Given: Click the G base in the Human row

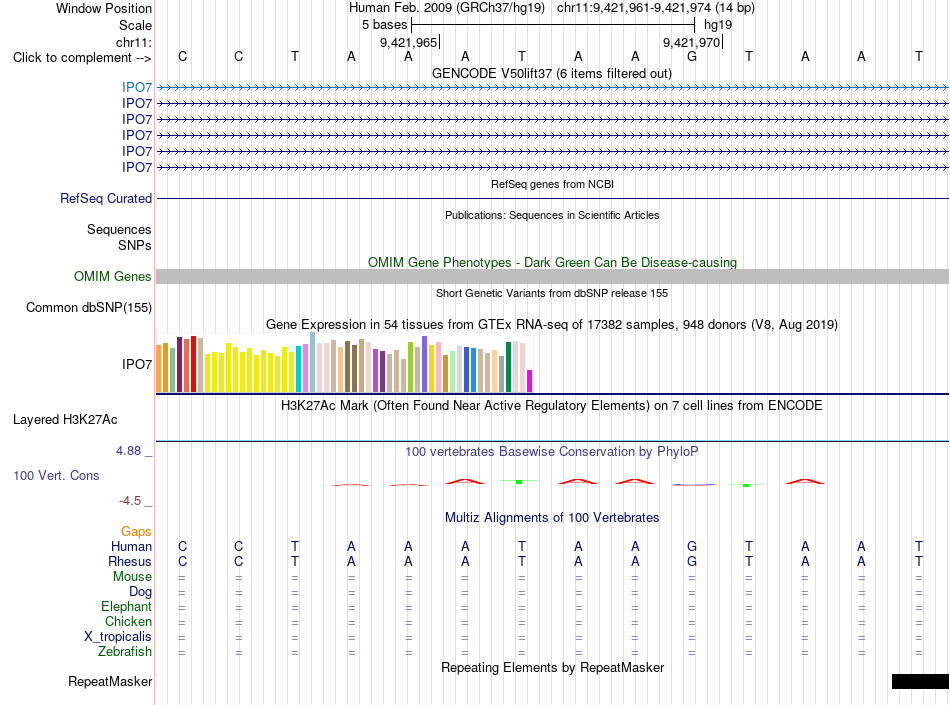Looking at the screenshot, I should (x=692, y=547).
